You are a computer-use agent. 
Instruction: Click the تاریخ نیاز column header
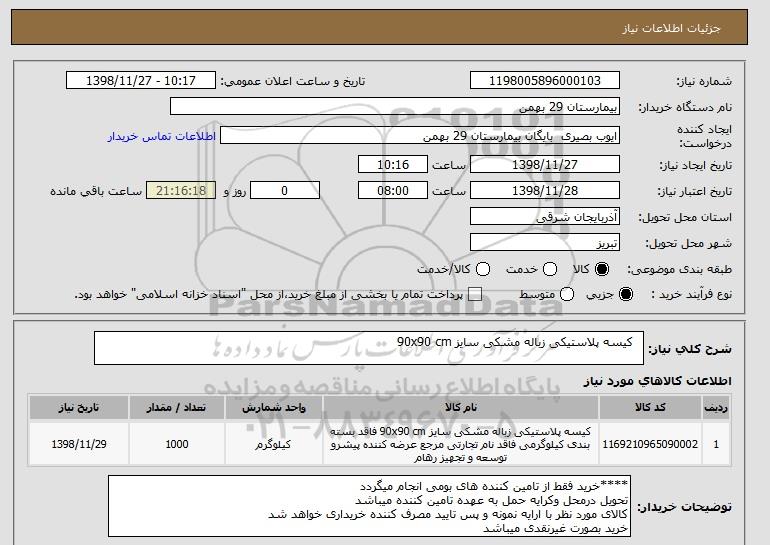79,408
